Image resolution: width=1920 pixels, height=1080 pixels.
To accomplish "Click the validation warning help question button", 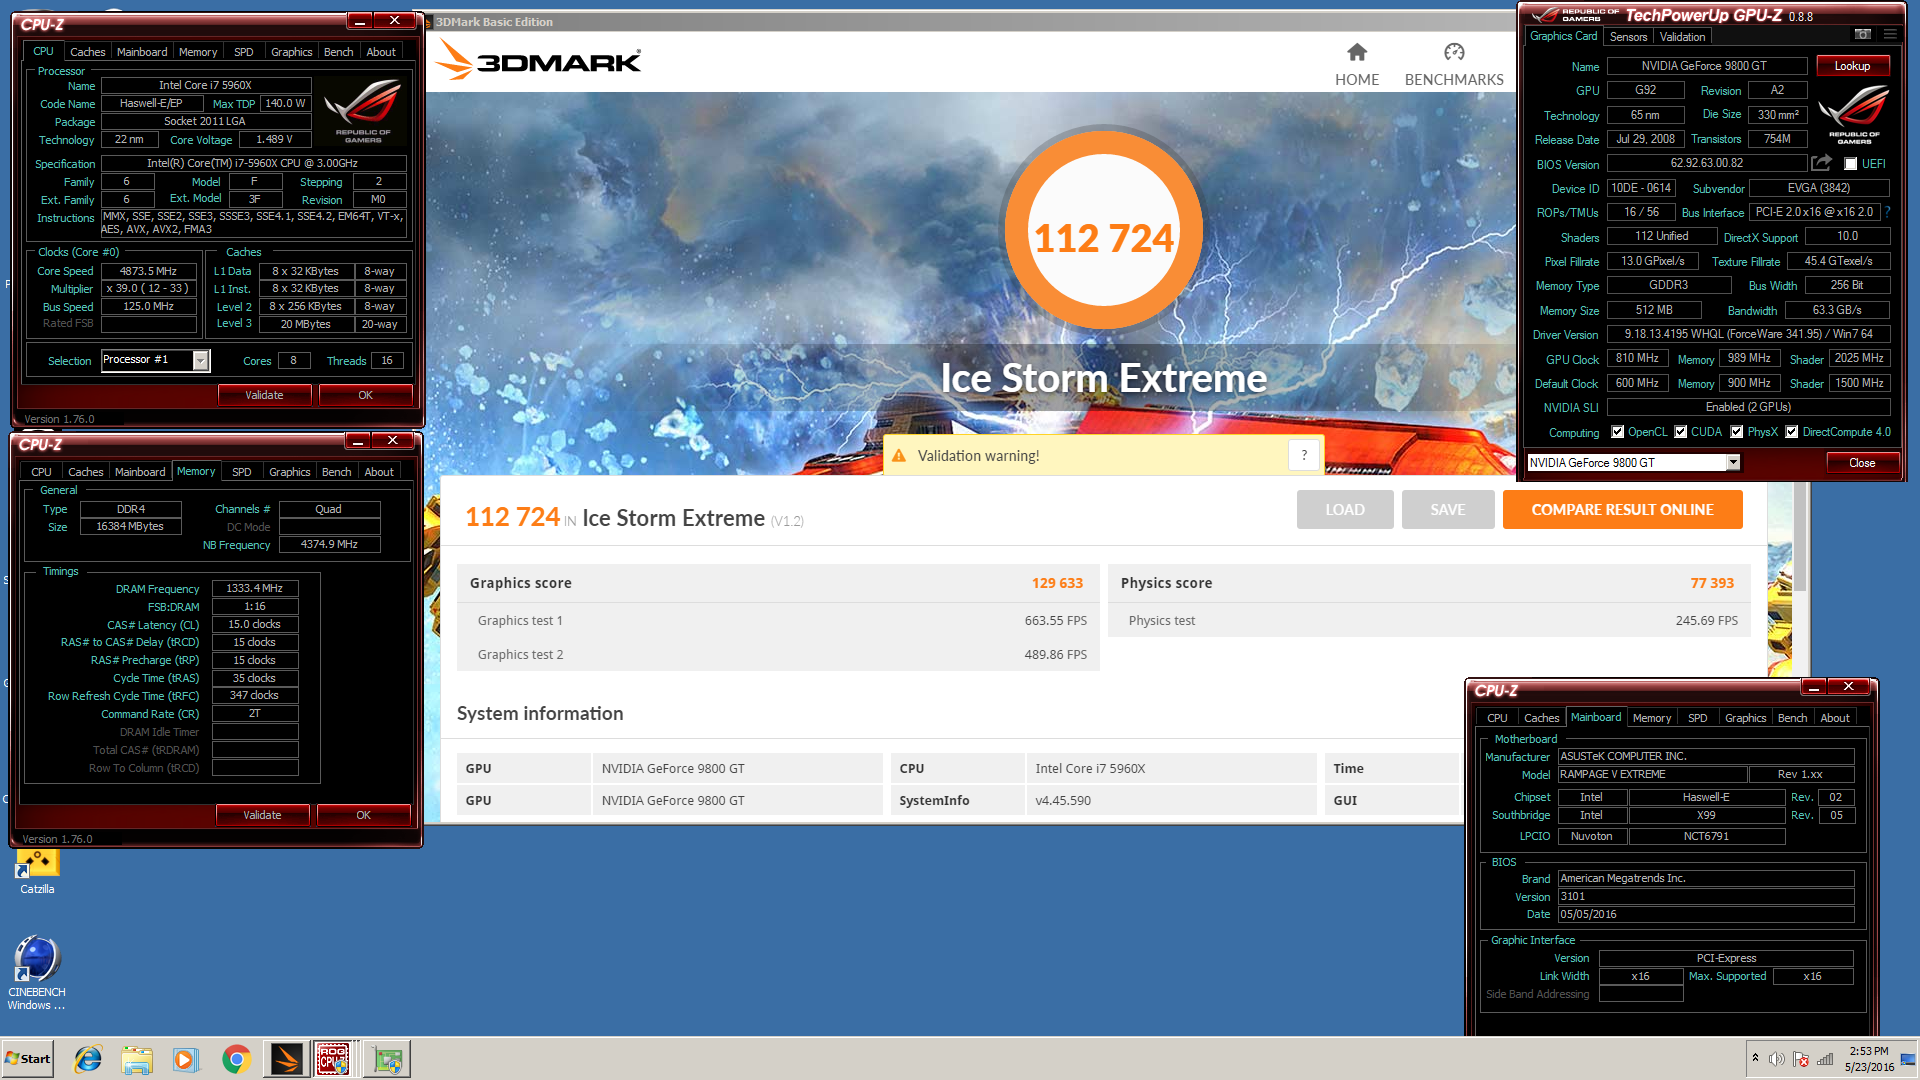I will (x=1304, y=456).
